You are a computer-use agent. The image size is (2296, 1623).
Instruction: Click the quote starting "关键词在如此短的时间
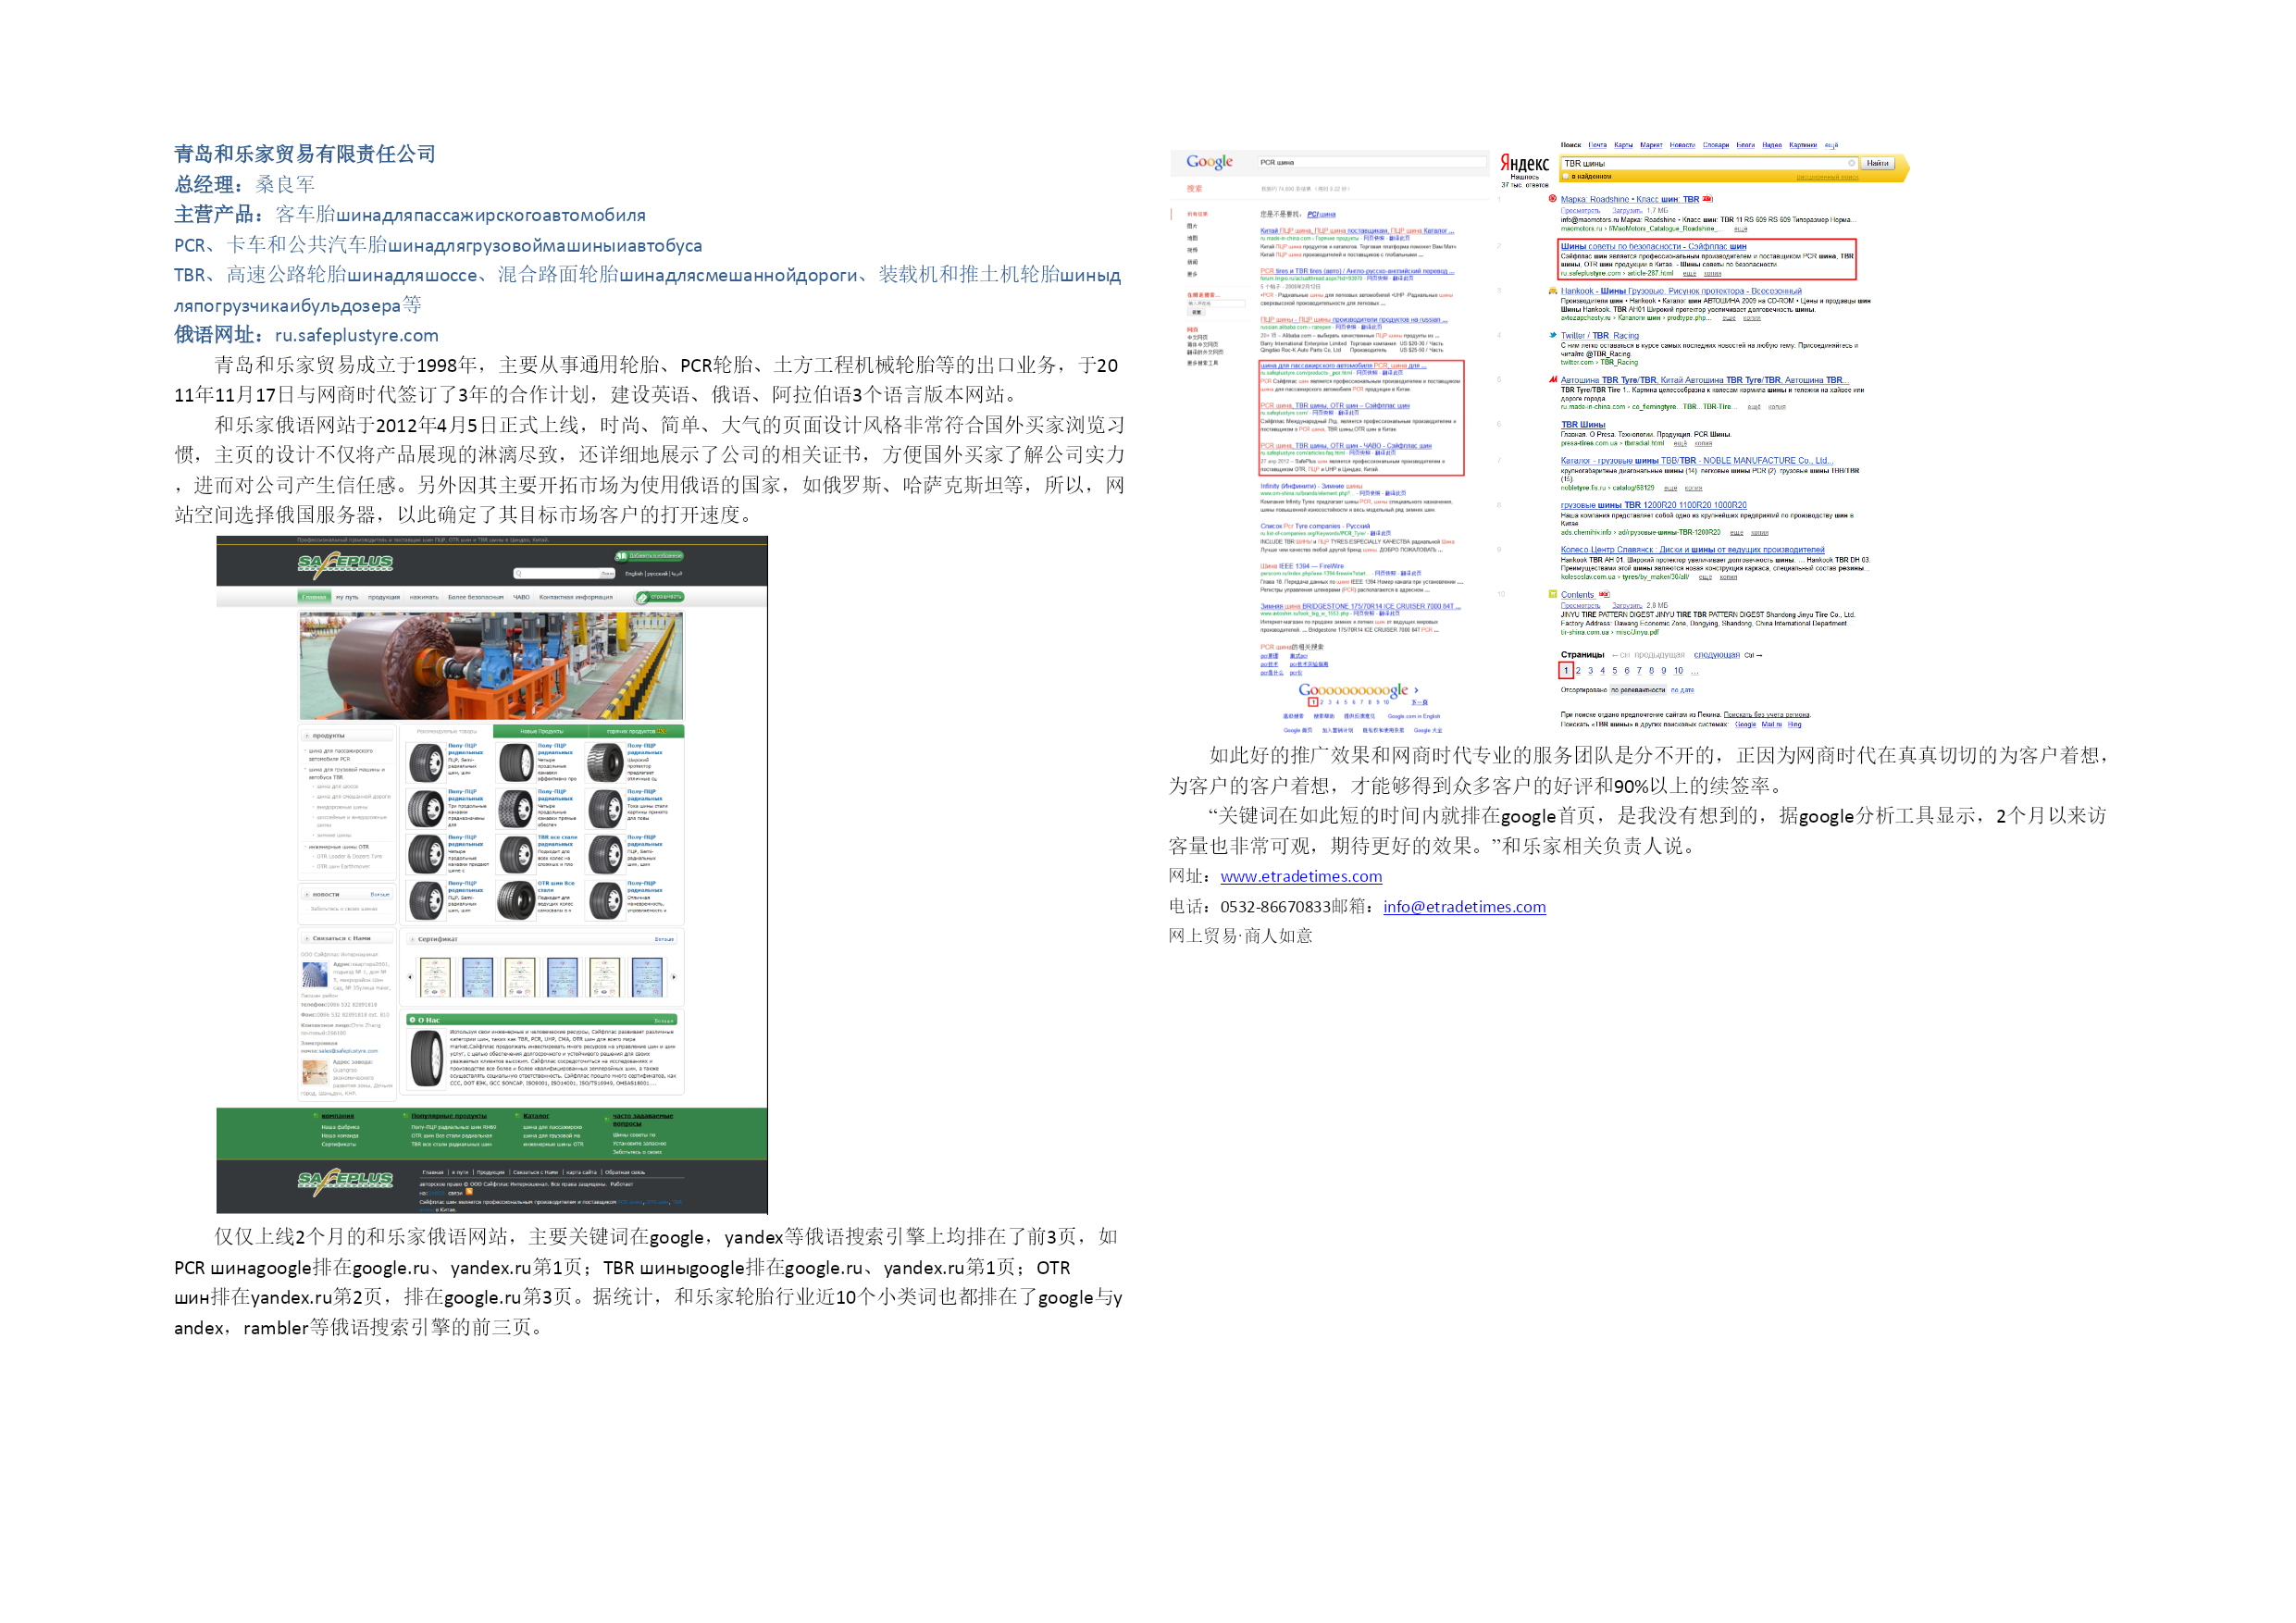[x=1638, y=830]
